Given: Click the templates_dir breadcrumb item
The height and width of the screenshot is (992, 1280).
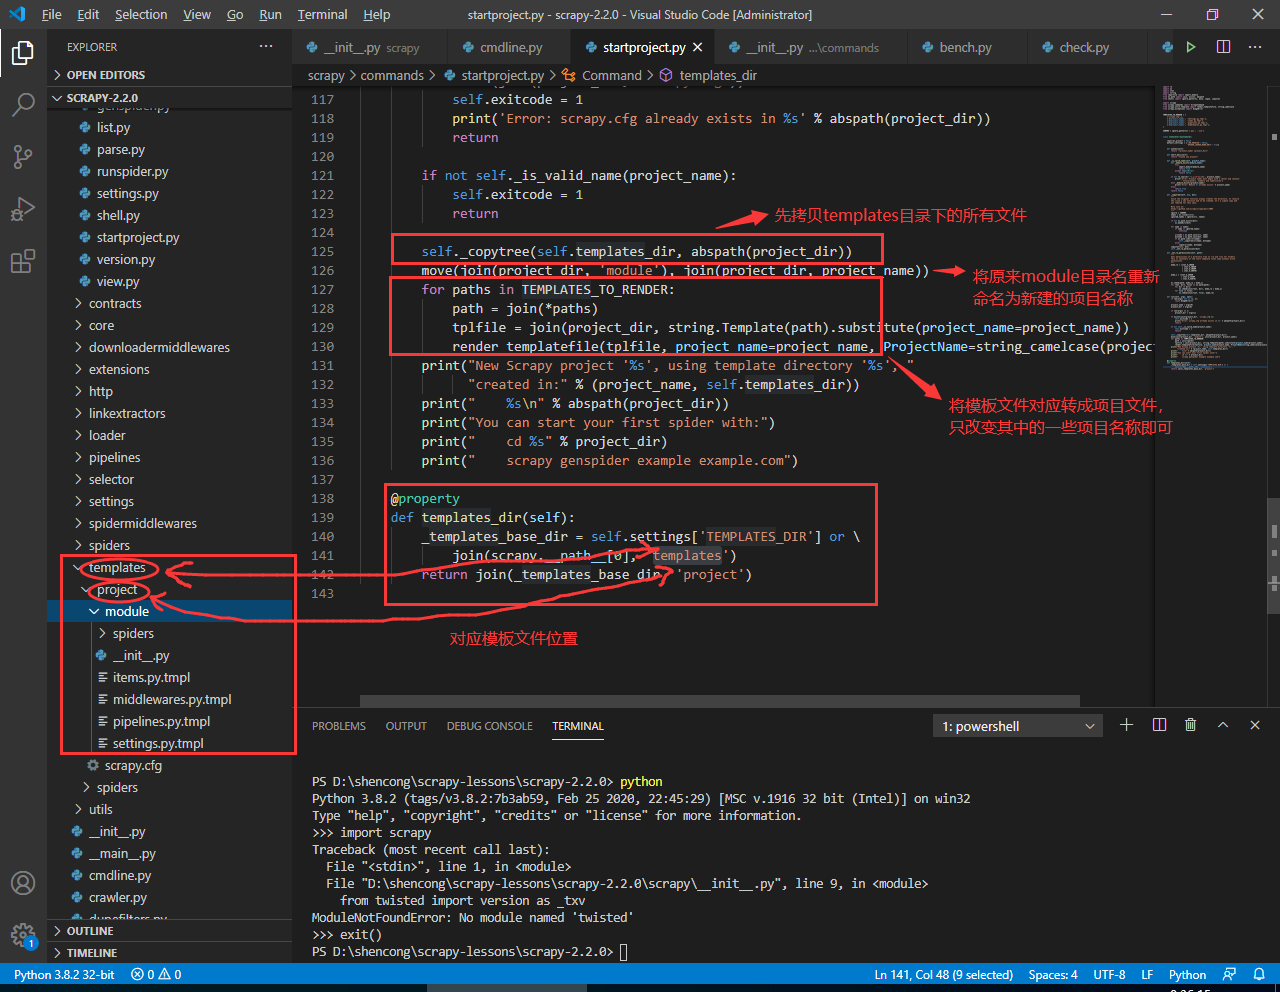Looking at the screenshot, I should [708, 75].
